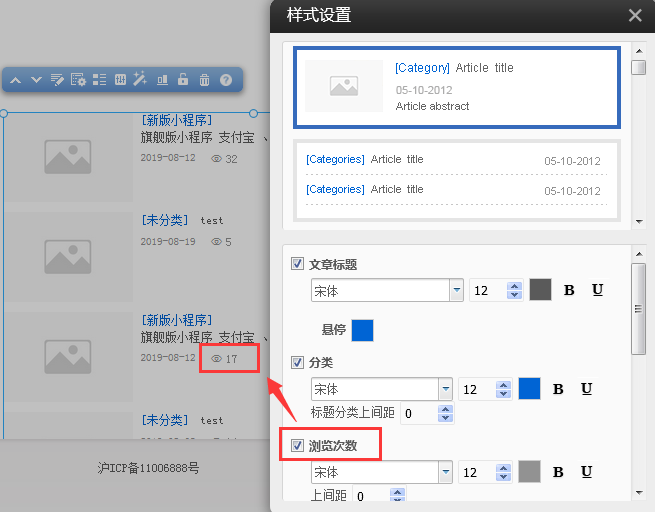The image size is (655, 512).
Task: Open the list settings gear icon
Action: tap(78, 80)
